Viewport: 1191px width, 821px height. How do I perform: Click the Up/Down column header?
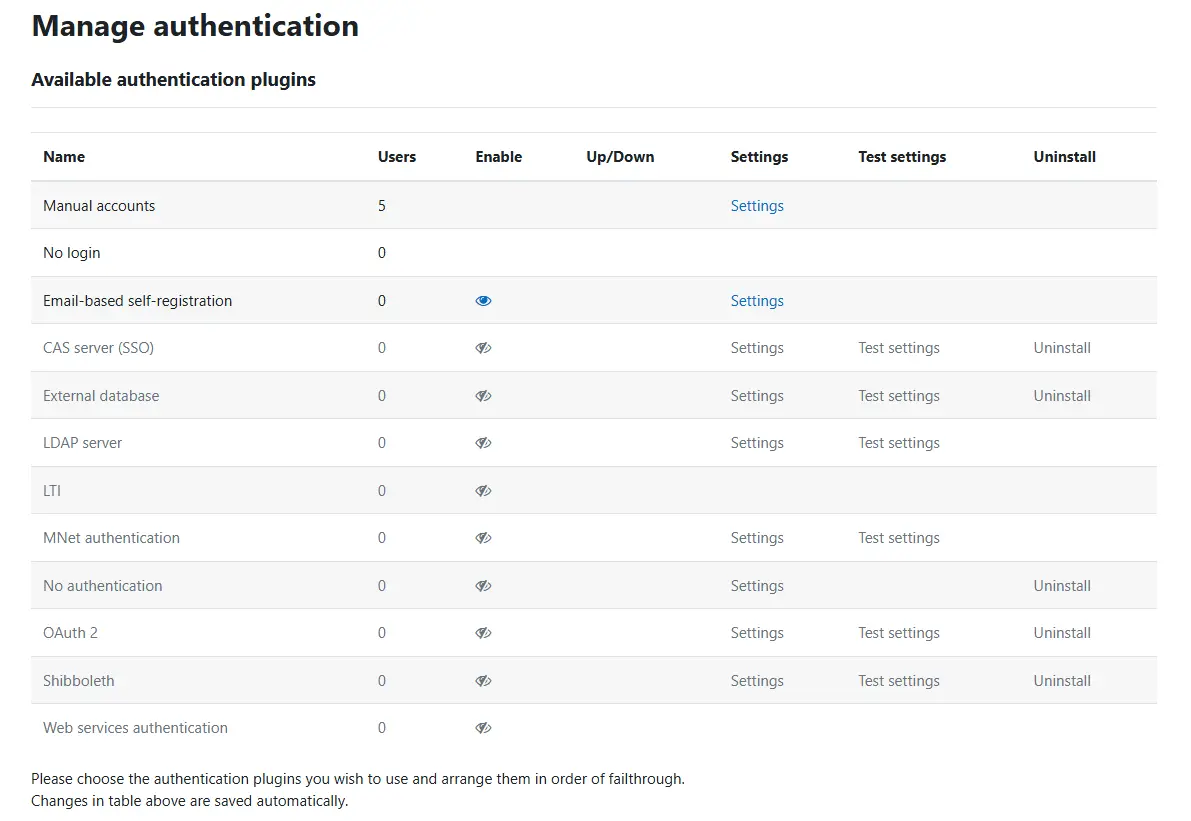point(620,156)
